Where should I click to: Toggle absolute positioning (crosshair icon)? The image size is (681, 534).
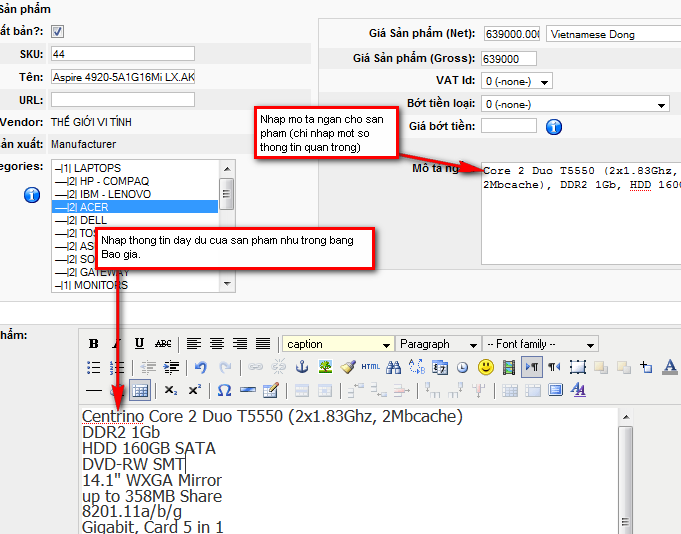click(646, 367)
